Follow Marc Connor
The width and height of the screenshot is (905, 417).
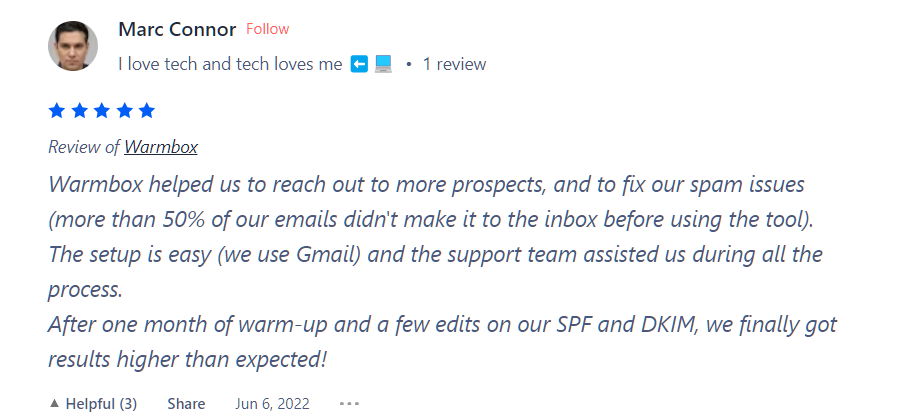pos(266,29)
